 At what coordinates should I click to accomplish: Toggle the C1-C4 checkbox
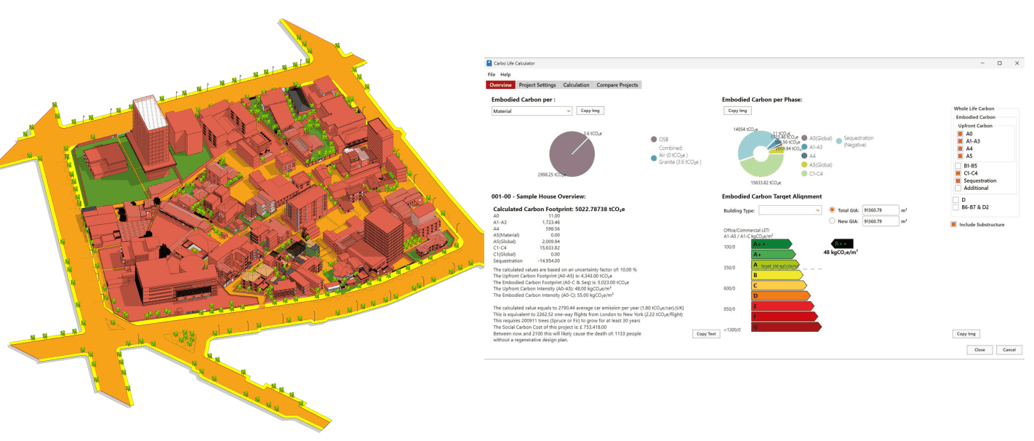click(958, 173)
